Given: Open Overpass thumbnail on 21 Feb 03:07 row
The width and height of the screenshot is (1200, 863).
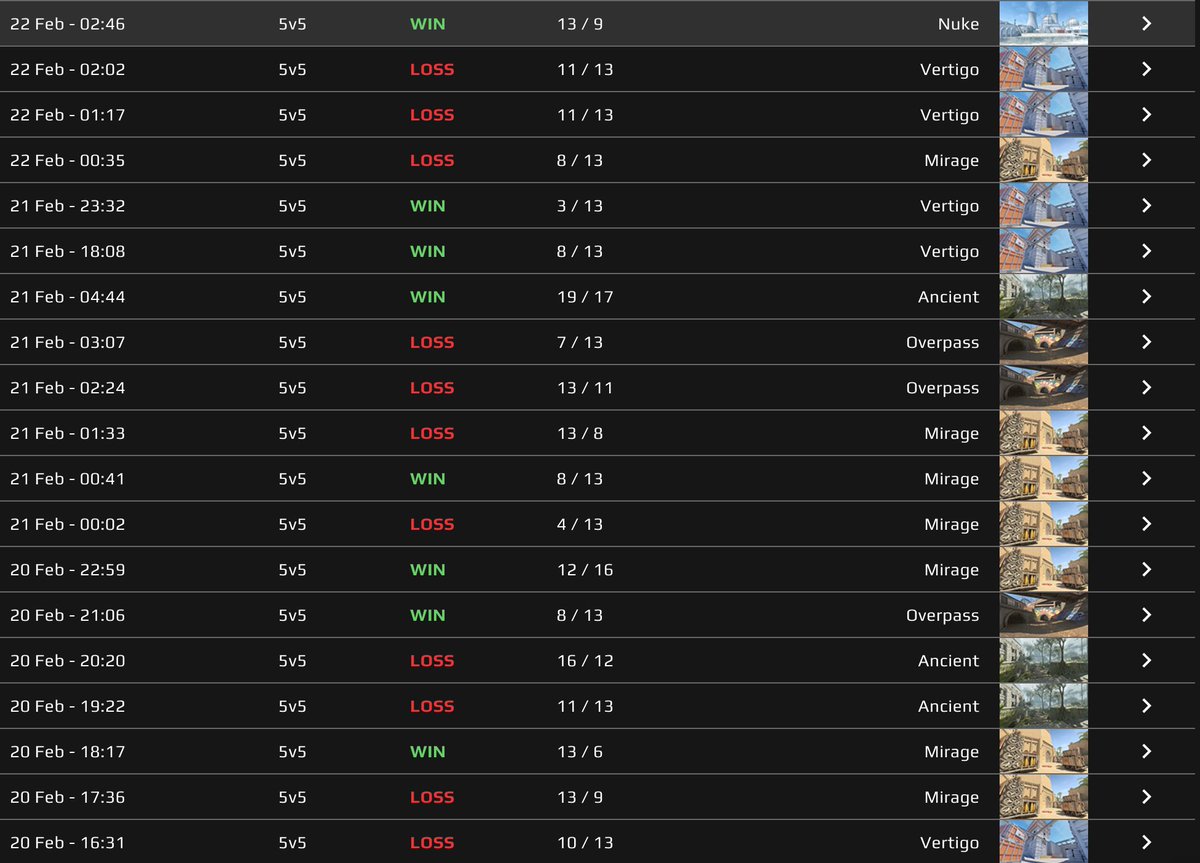Looking at the screenshot, I should (1043, 342).
